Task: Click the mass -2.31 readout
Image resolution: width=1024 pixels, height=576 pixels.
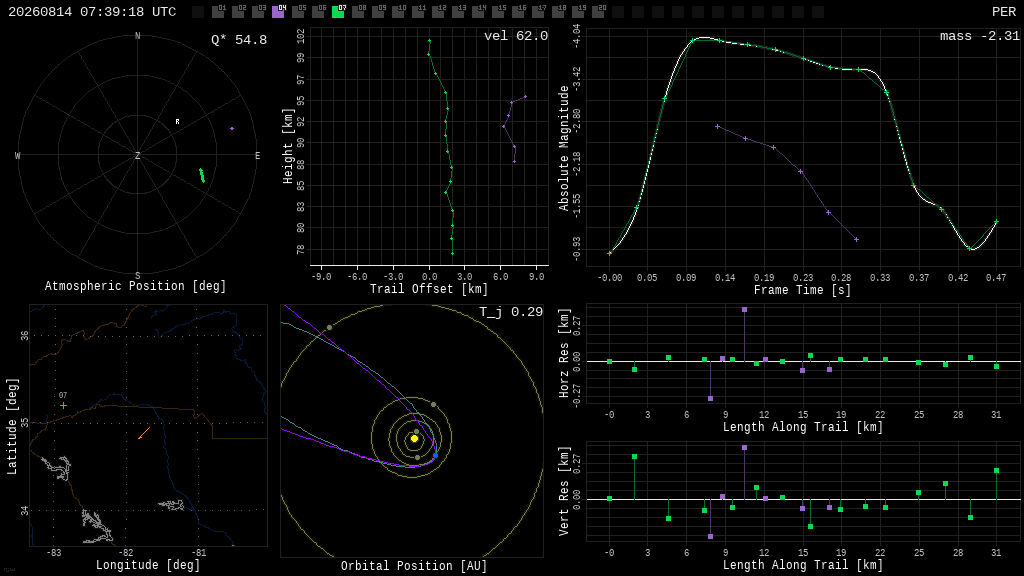Action: tap(980, 36)
